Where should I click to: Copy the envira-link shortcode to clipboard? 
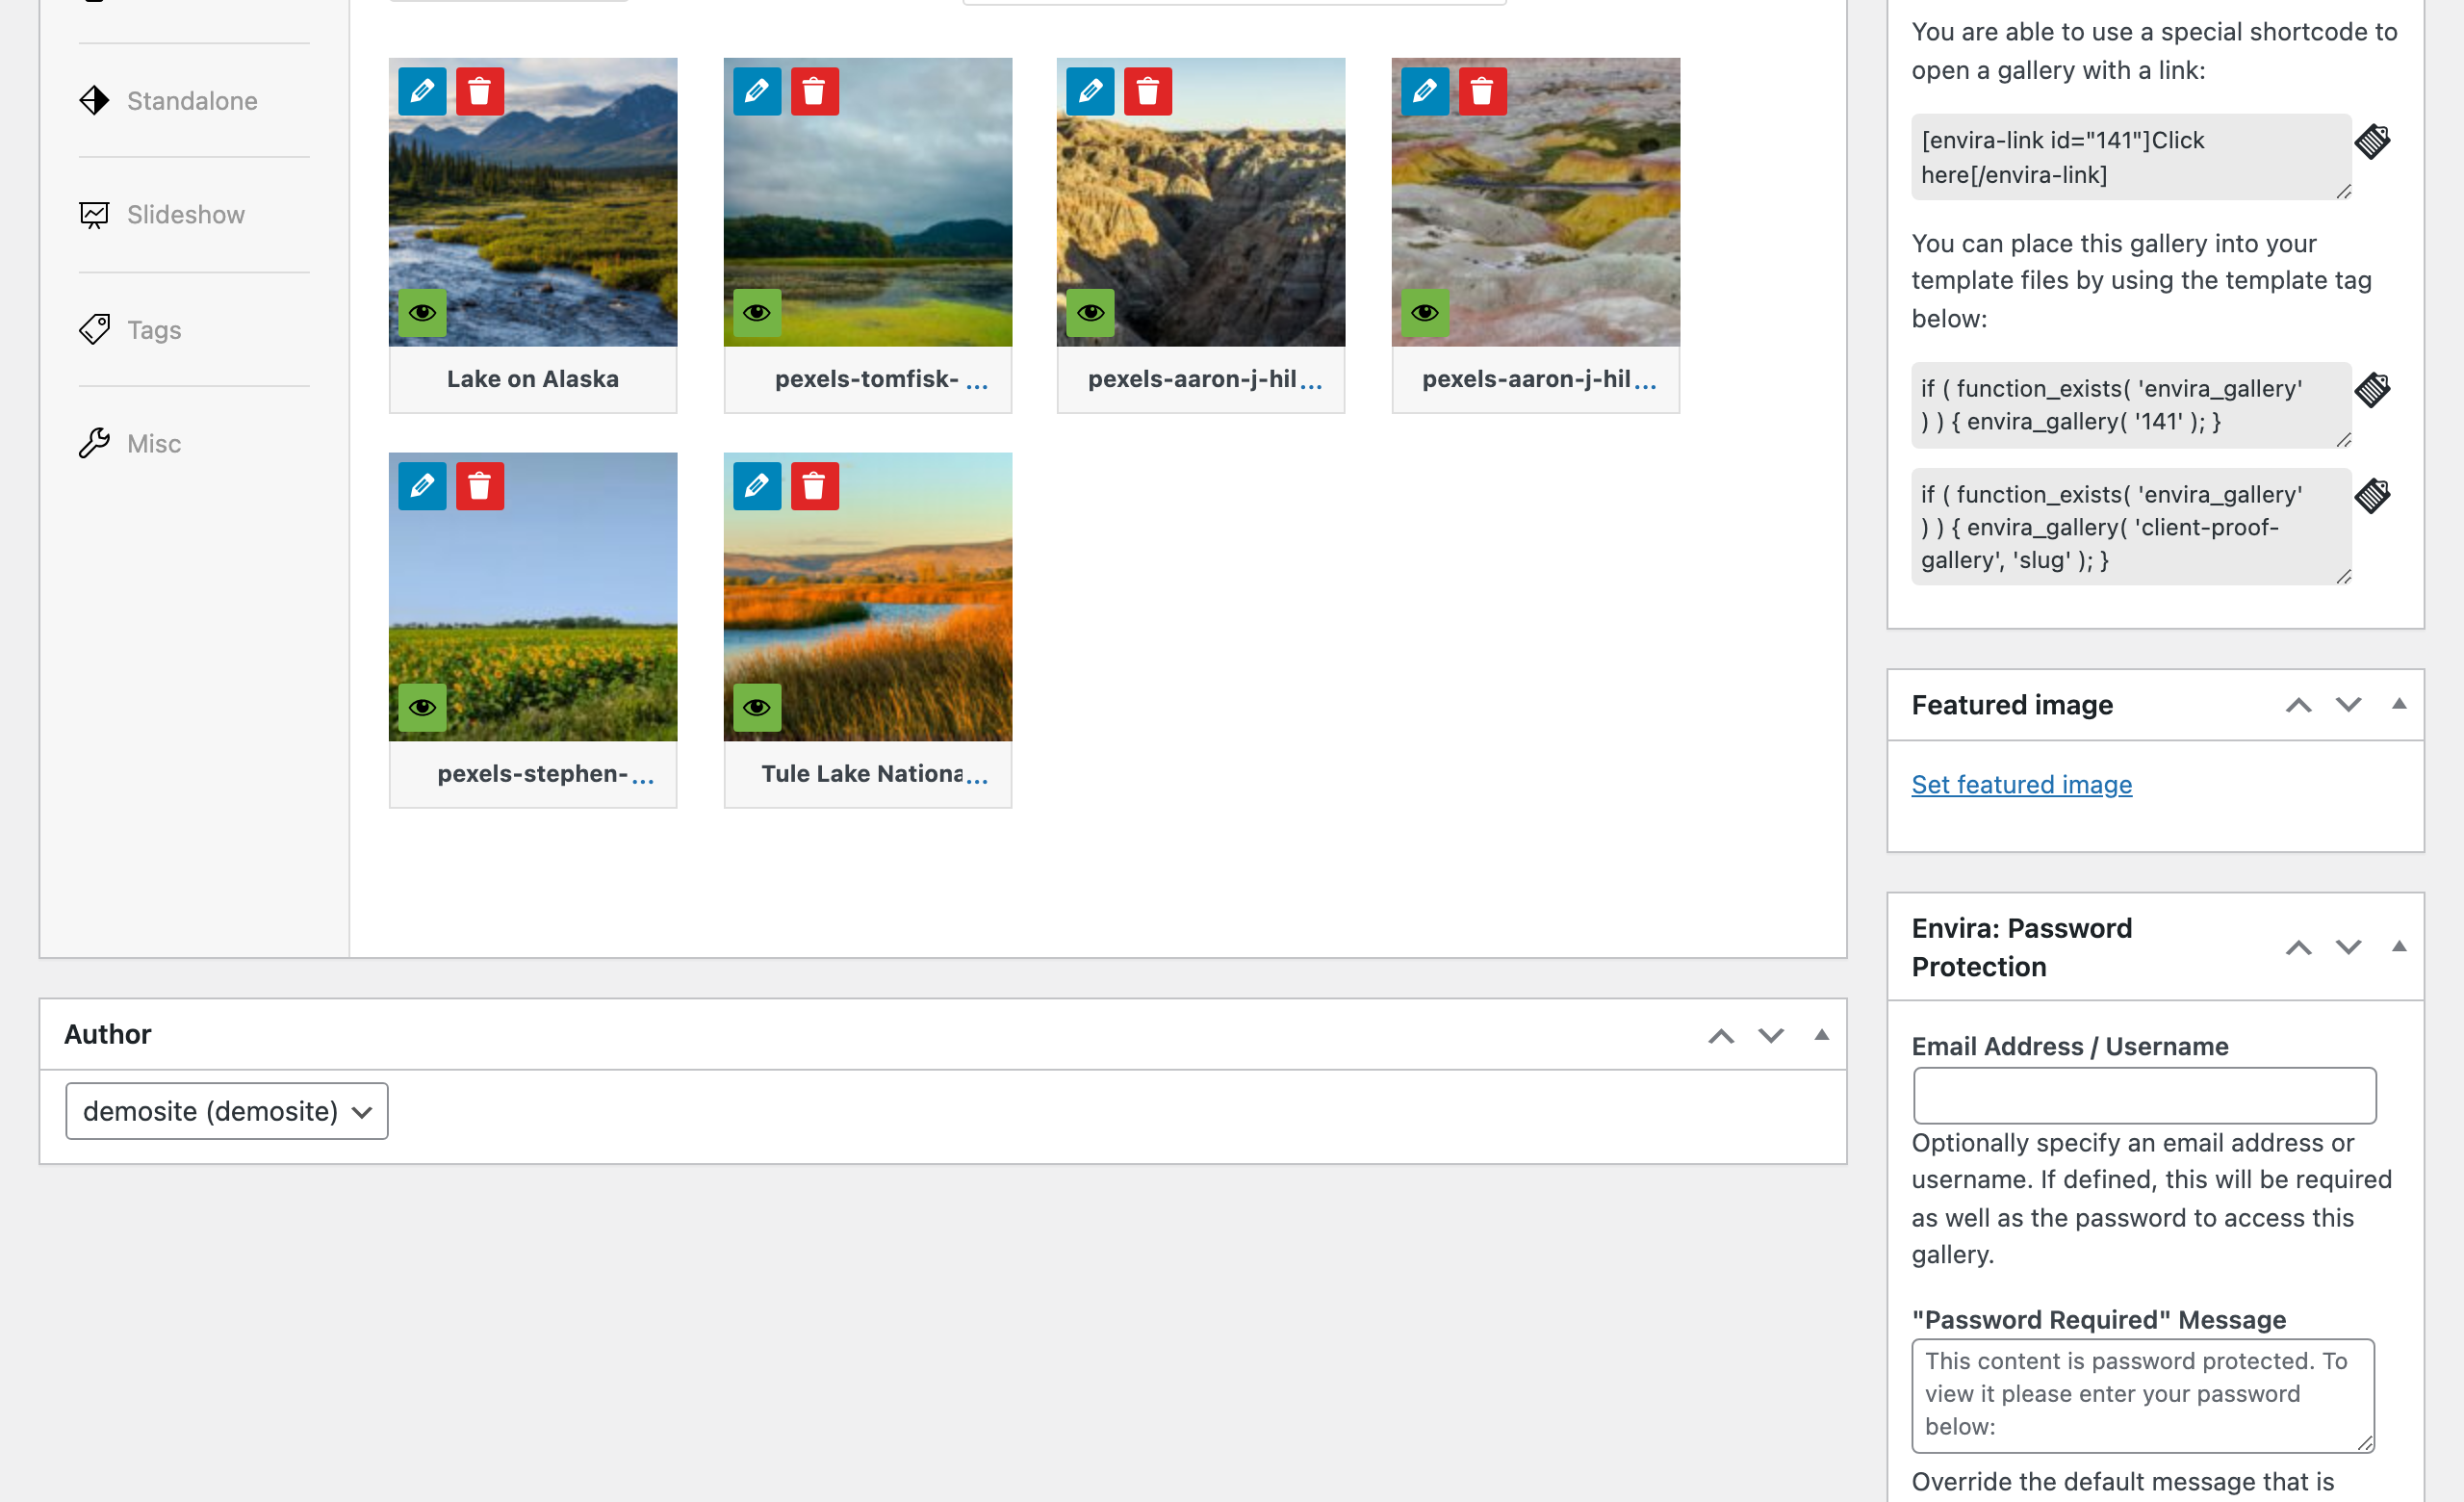(x=2373, y=141)
